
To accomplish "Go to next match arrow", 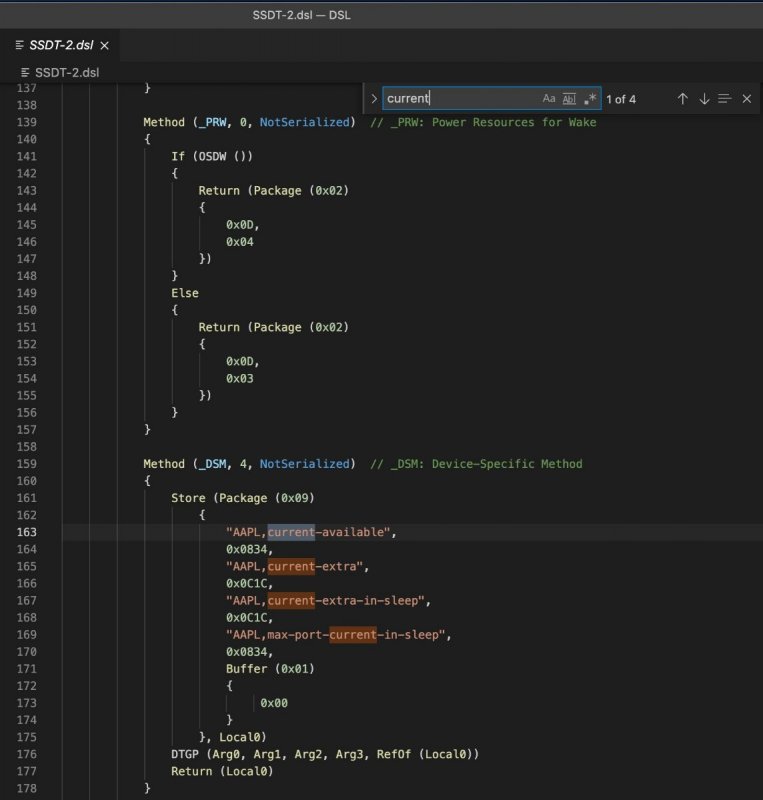I will pyautogui.click(x=704, y=99).
